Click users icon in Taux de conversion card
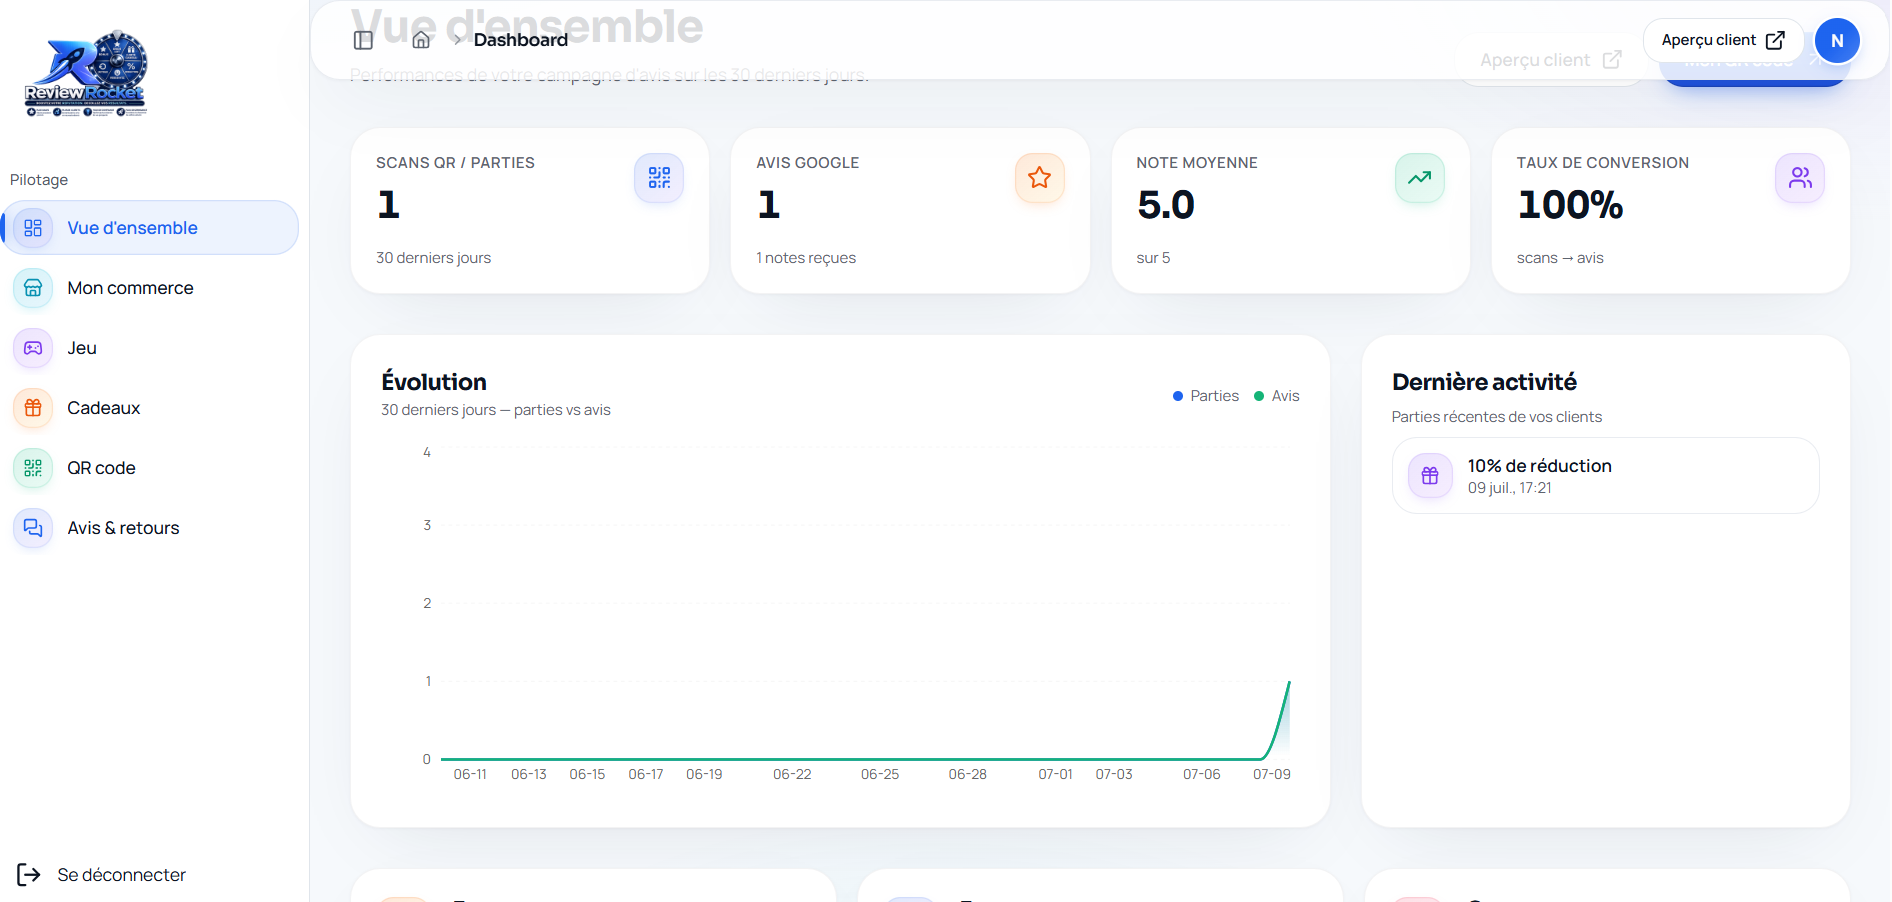Image resolution: width=1892 pixels, height=902 pixels. 1800,178
